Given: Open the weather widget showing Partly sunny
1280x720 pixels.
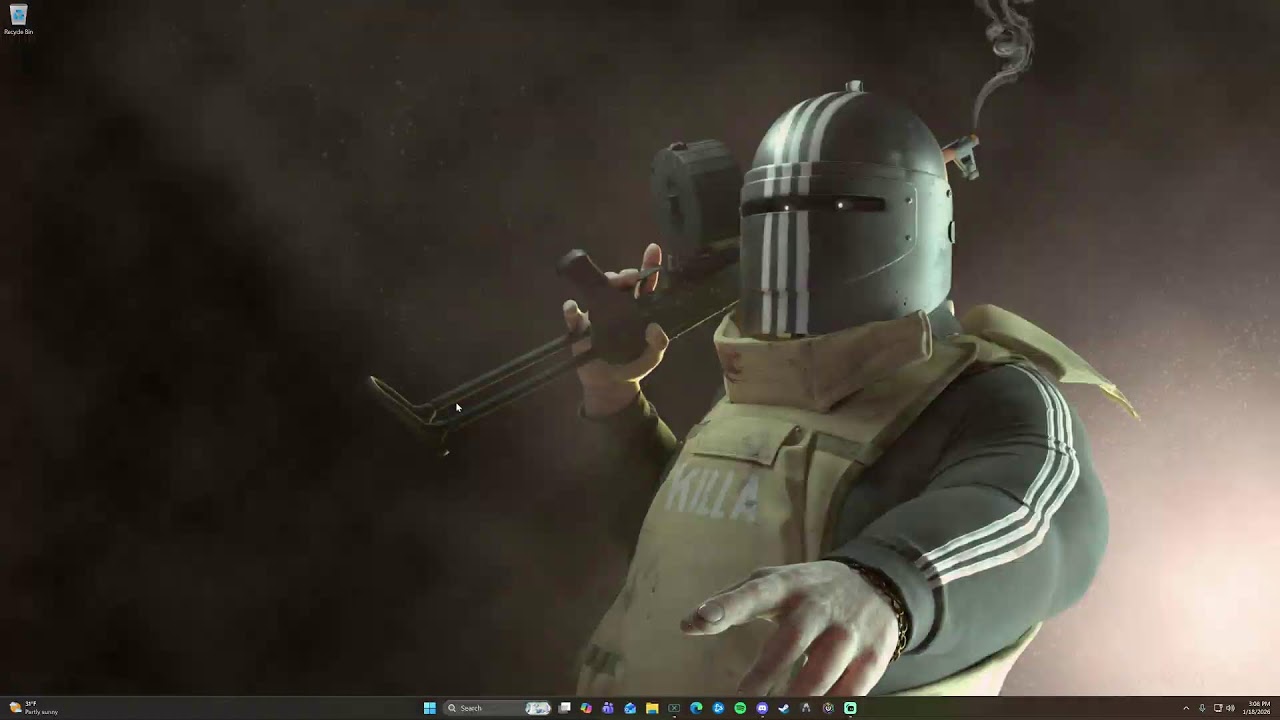Looking at the screenshot, I should (33, 708).
